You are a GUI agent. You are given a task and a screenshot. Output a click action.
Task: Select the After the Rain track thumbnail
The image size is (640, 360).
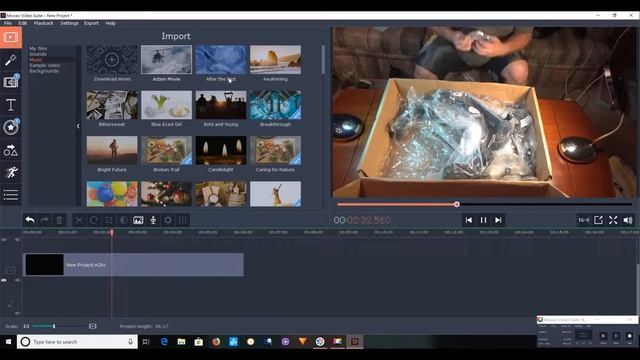coord(221,60)
